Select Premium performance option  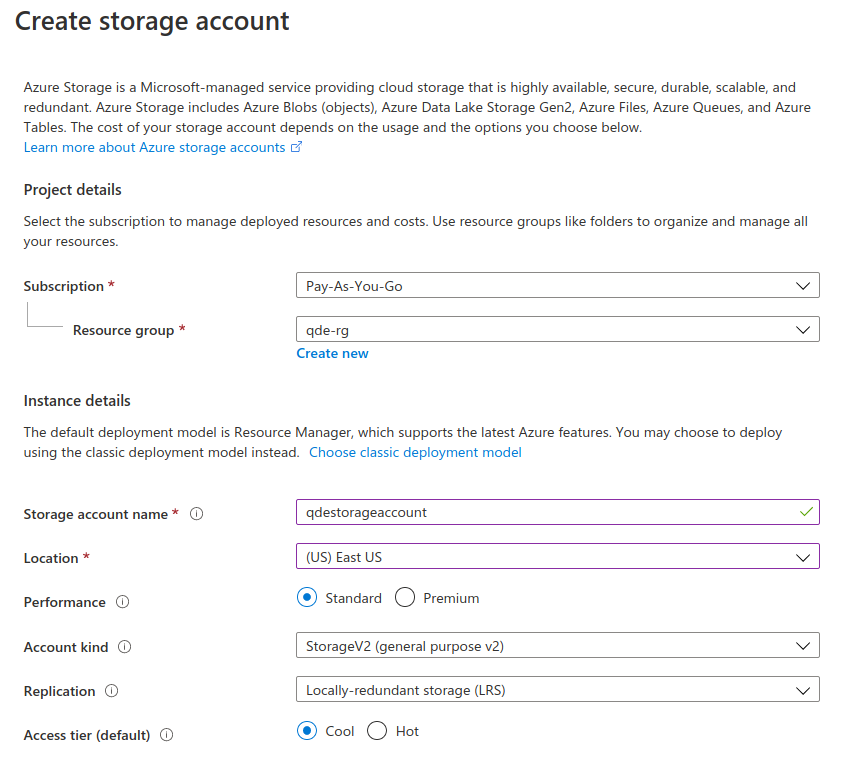405,598
